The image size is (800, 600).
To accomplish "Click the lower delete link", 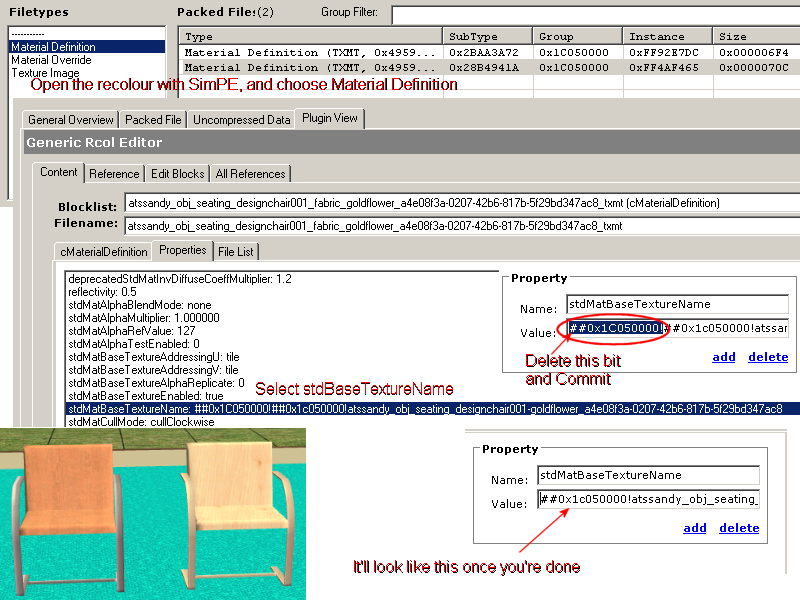I will (739, 528).
